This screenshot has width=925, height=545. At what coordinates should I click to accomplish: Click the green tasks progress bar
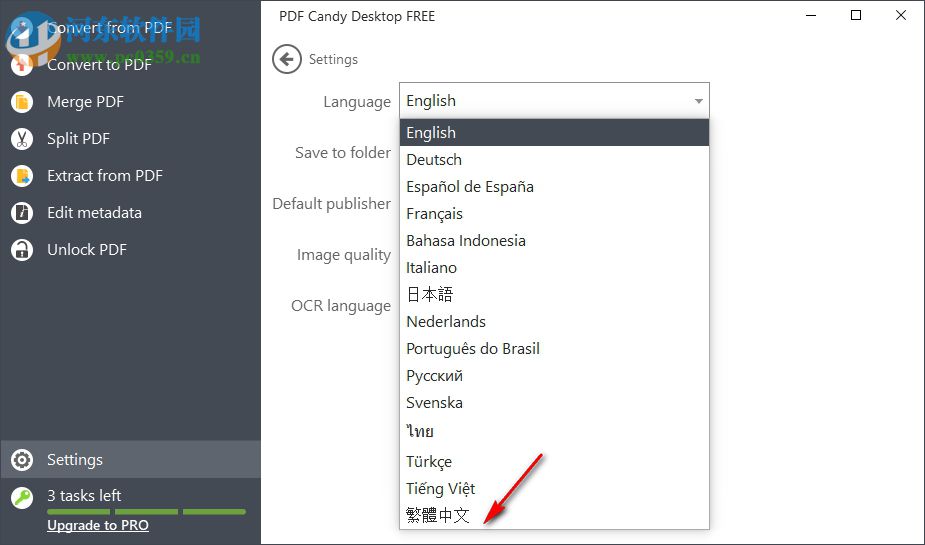[x=146, y=511]
